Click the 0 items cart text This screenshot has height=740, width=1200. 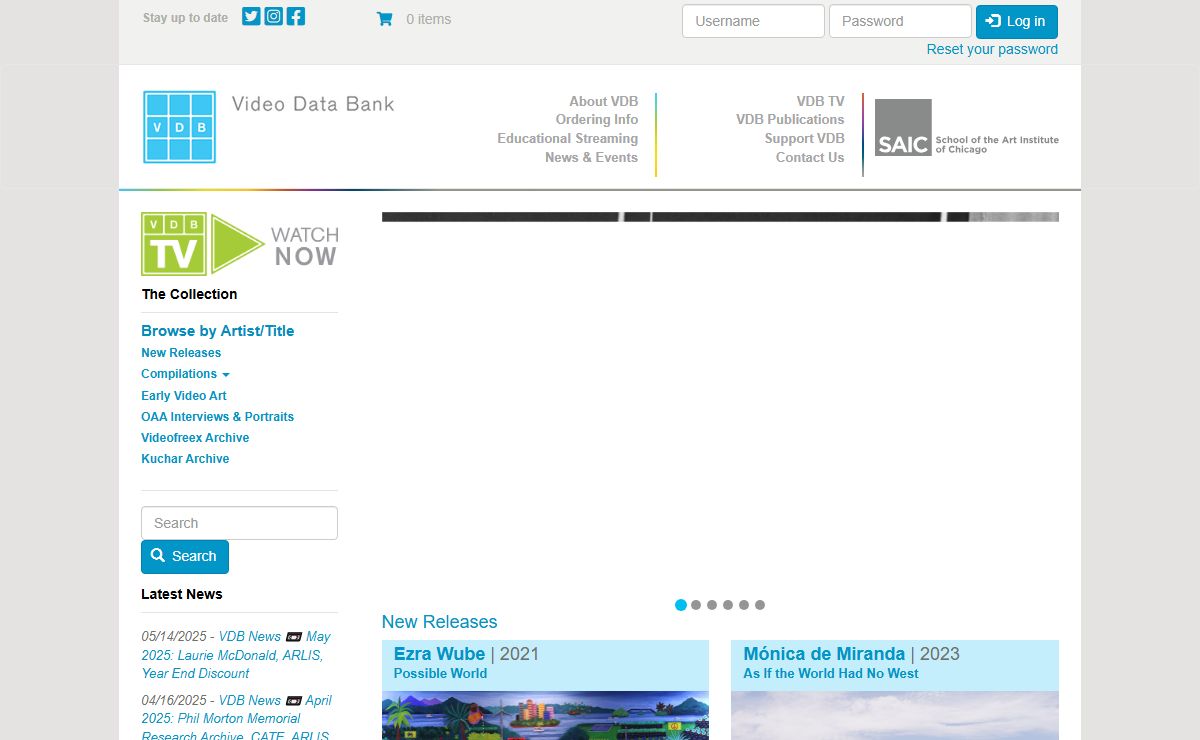[x=428, y=19]
